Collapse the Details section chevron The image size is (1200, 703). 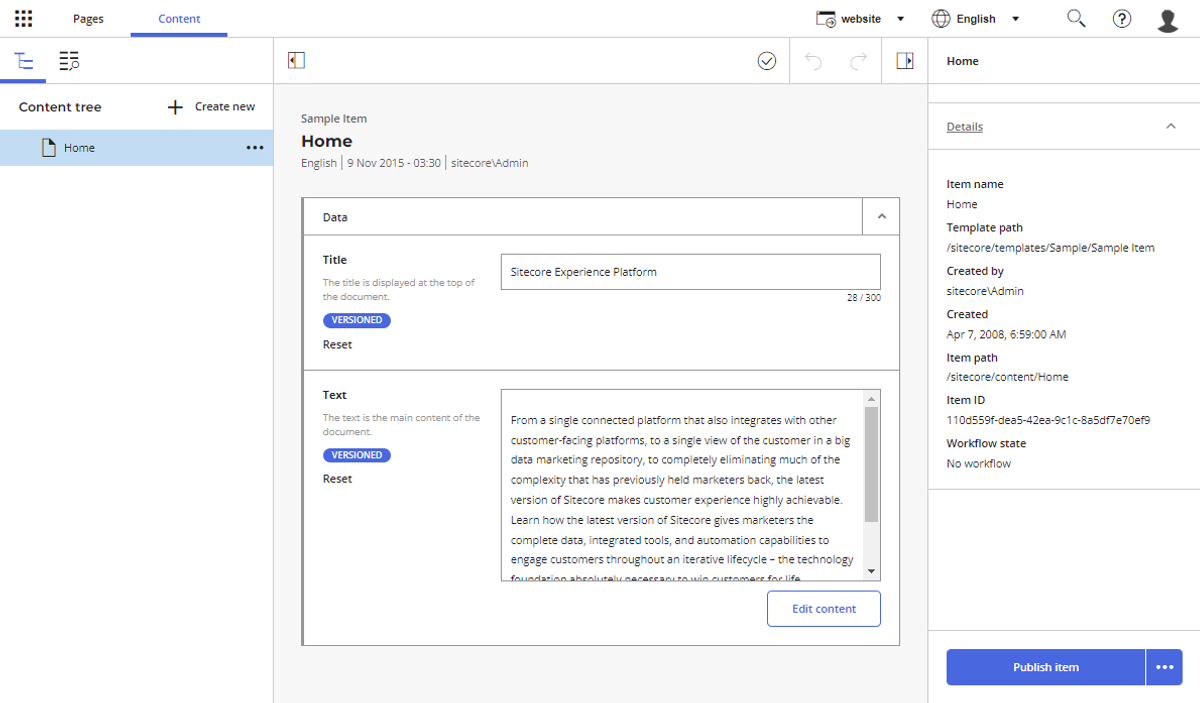pyautogui.click(x=1171, y=127)
